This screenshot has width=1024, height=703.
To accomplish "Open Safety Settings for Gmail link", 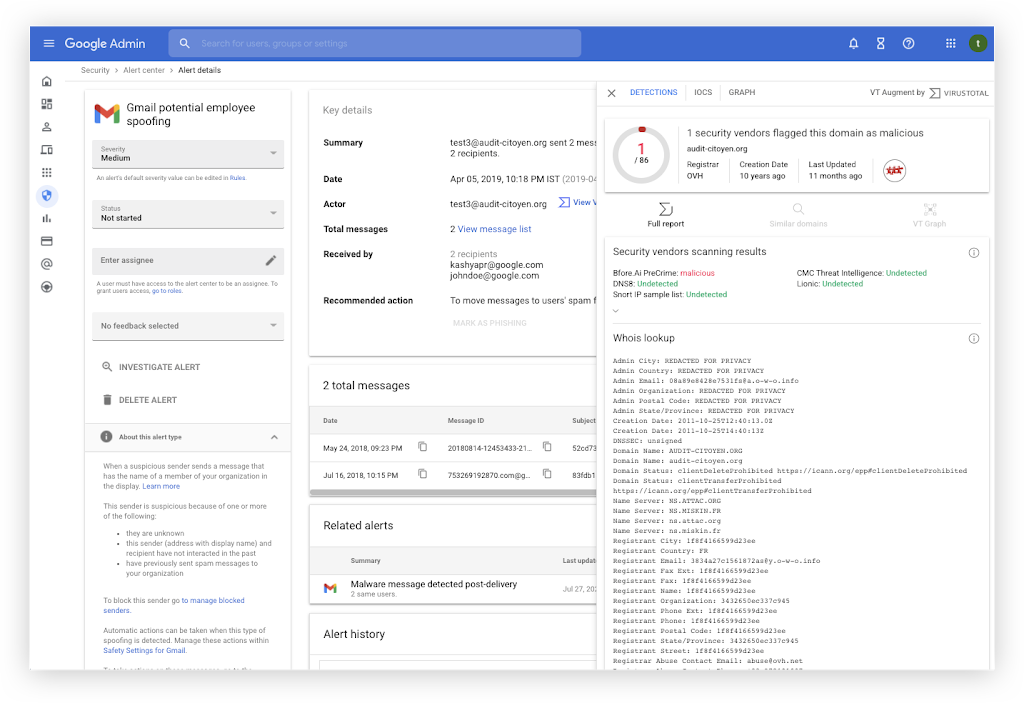I will 144,651.
